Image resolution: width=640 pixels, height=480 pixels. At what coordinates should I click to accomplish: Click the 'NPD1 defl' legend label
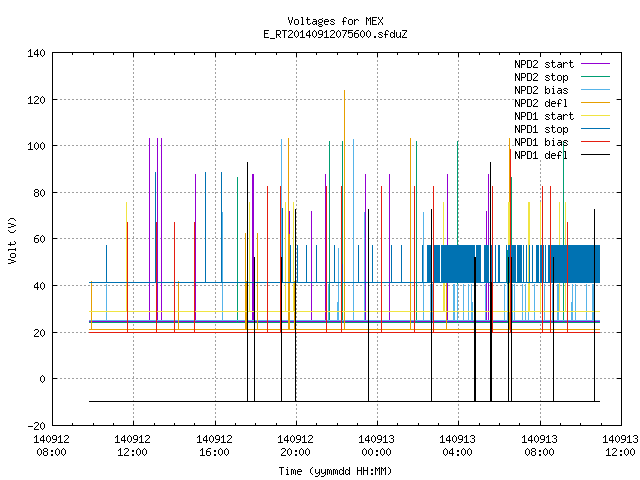pos(541,156)
